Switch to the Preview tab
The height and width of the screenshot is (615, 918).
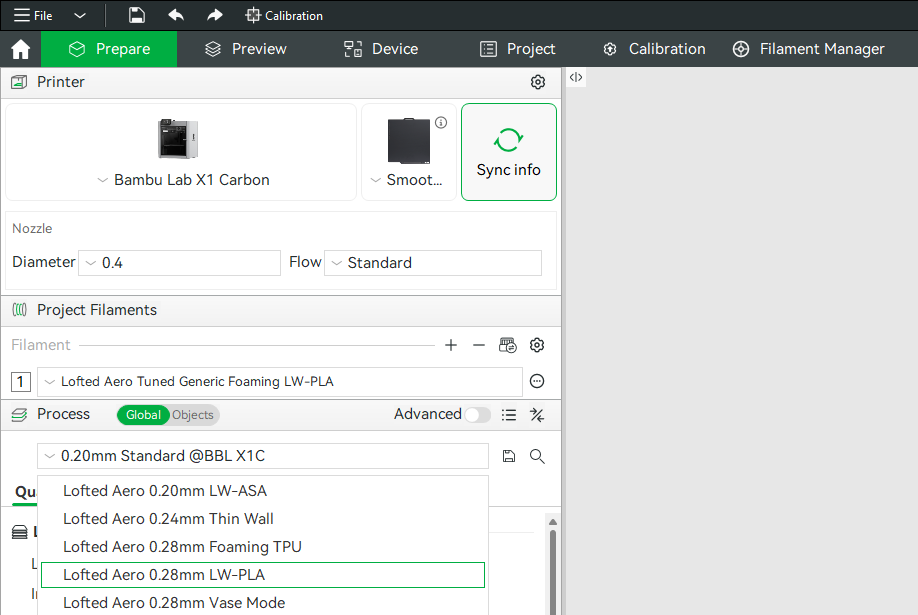[x=246, y=49]
